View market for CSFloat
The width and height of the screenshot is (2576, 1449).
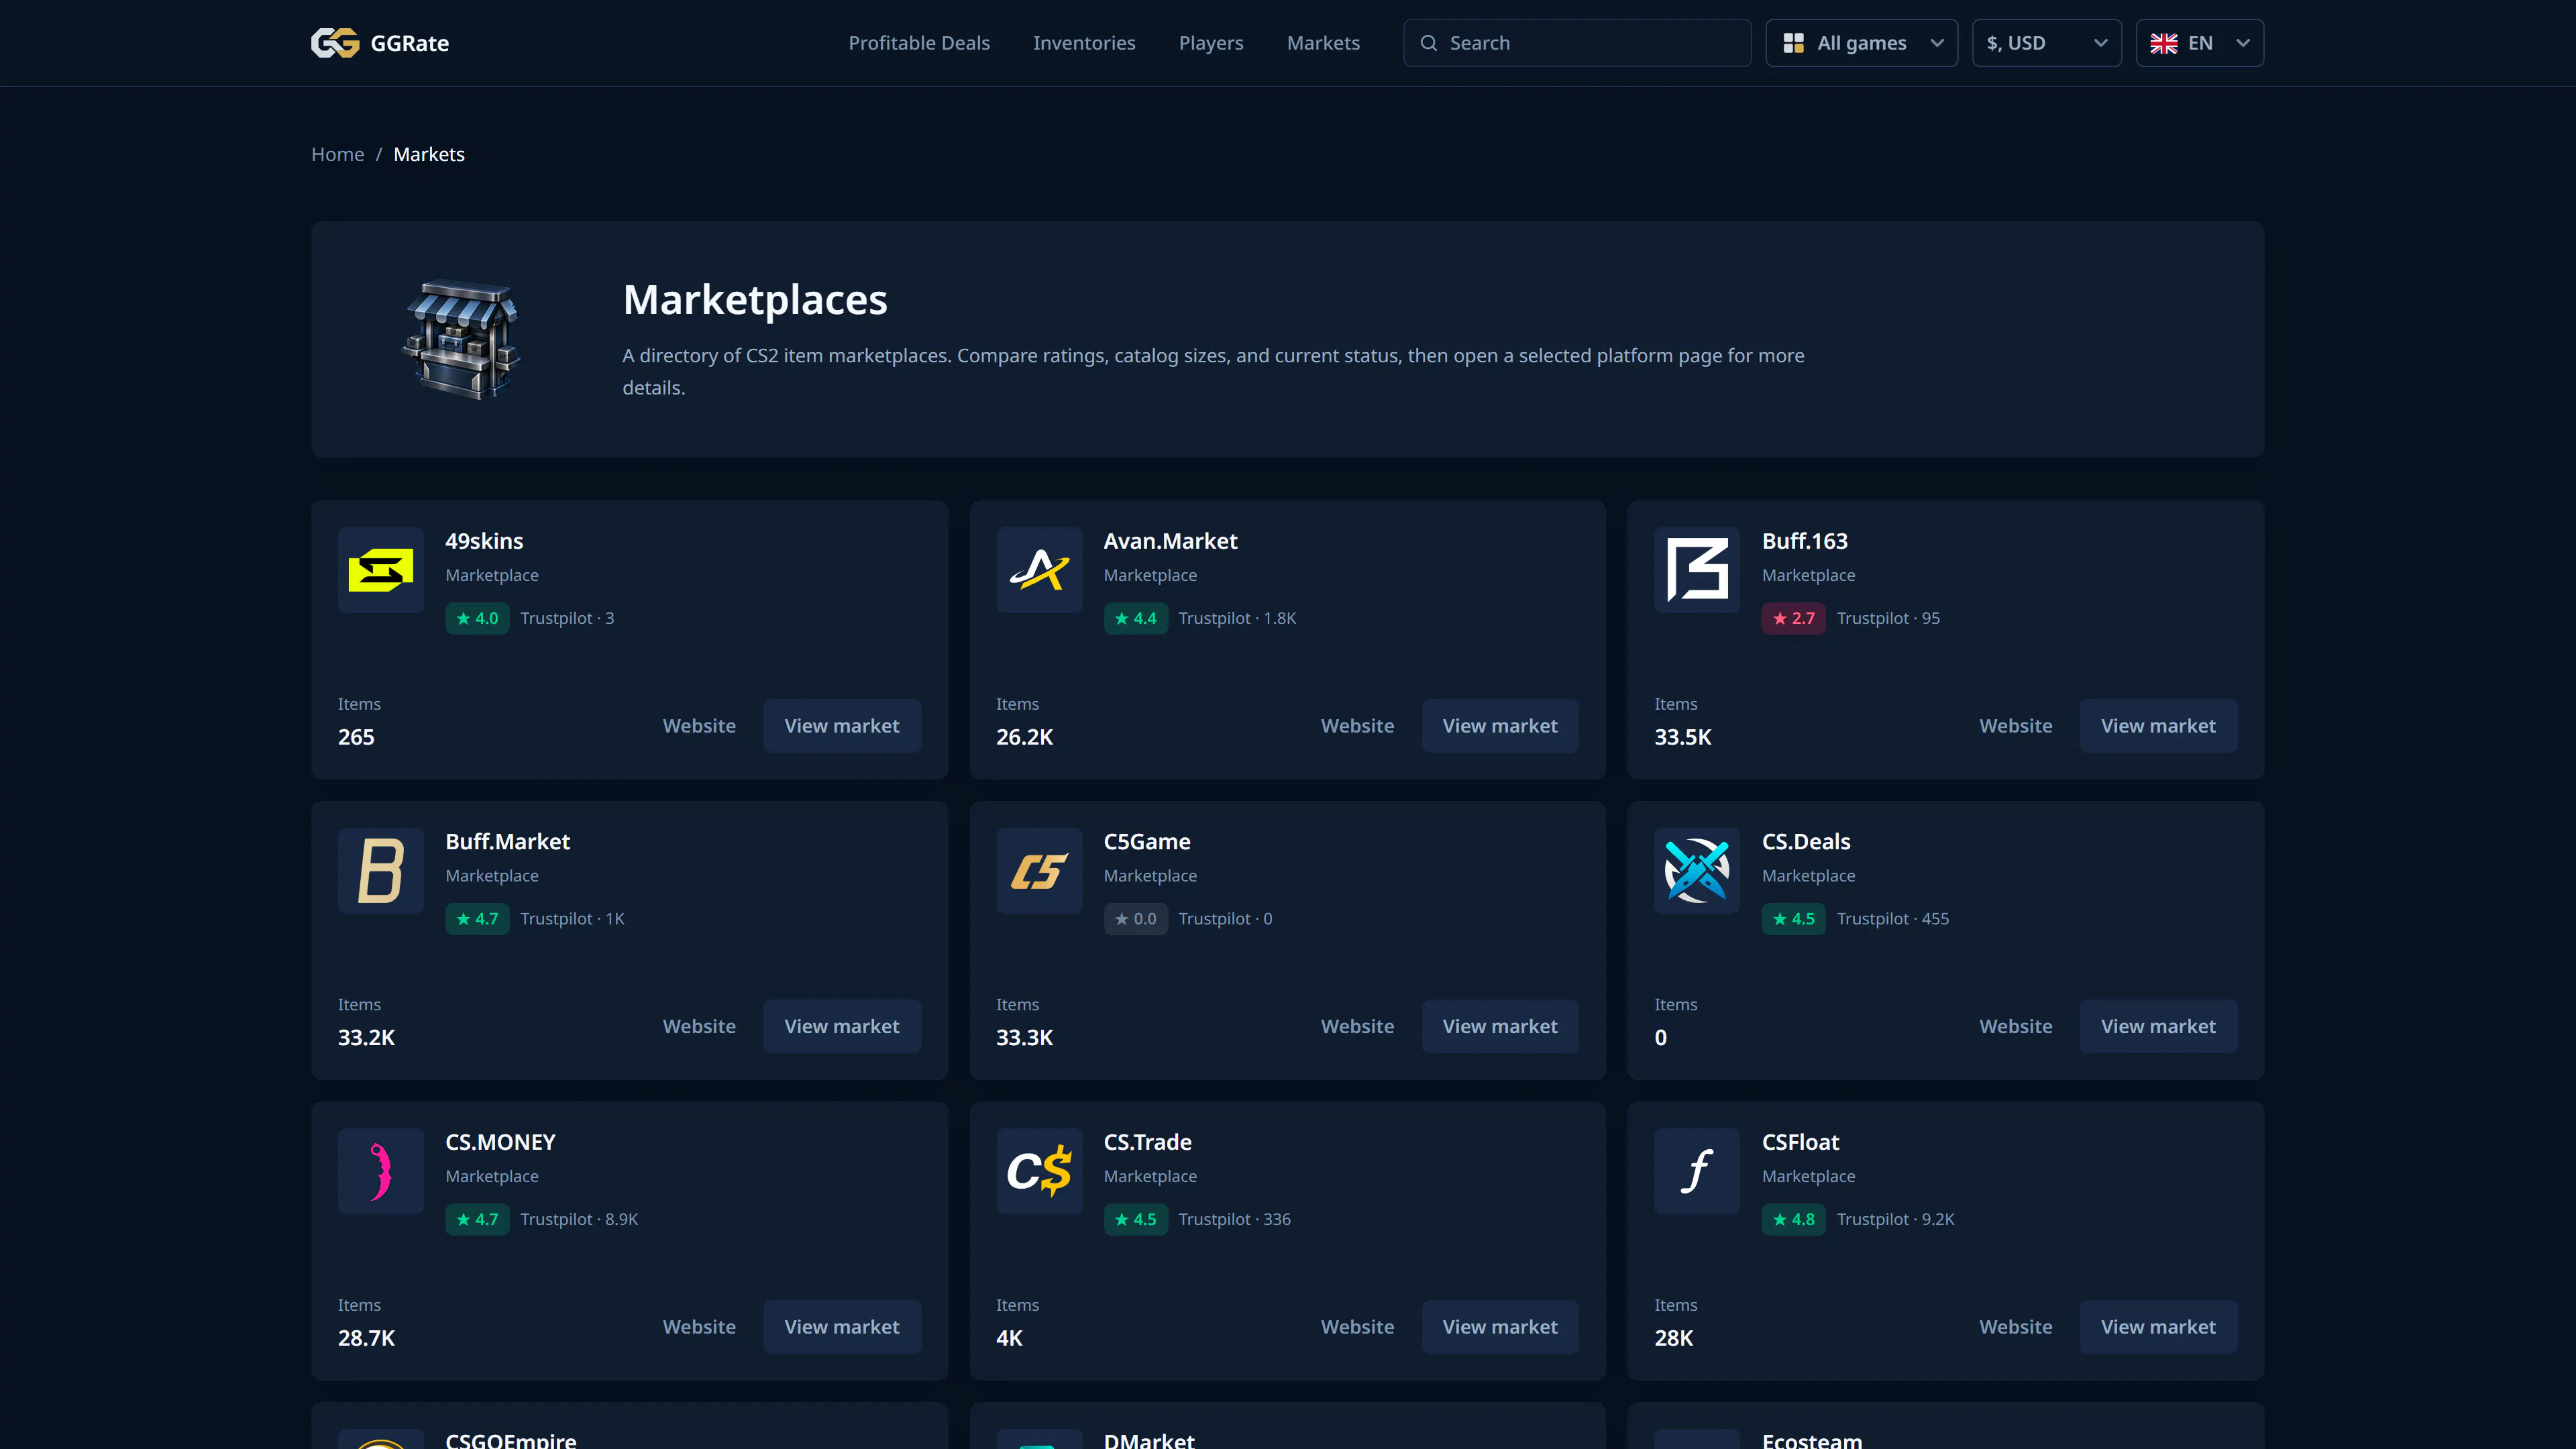click(2158, 1327)
